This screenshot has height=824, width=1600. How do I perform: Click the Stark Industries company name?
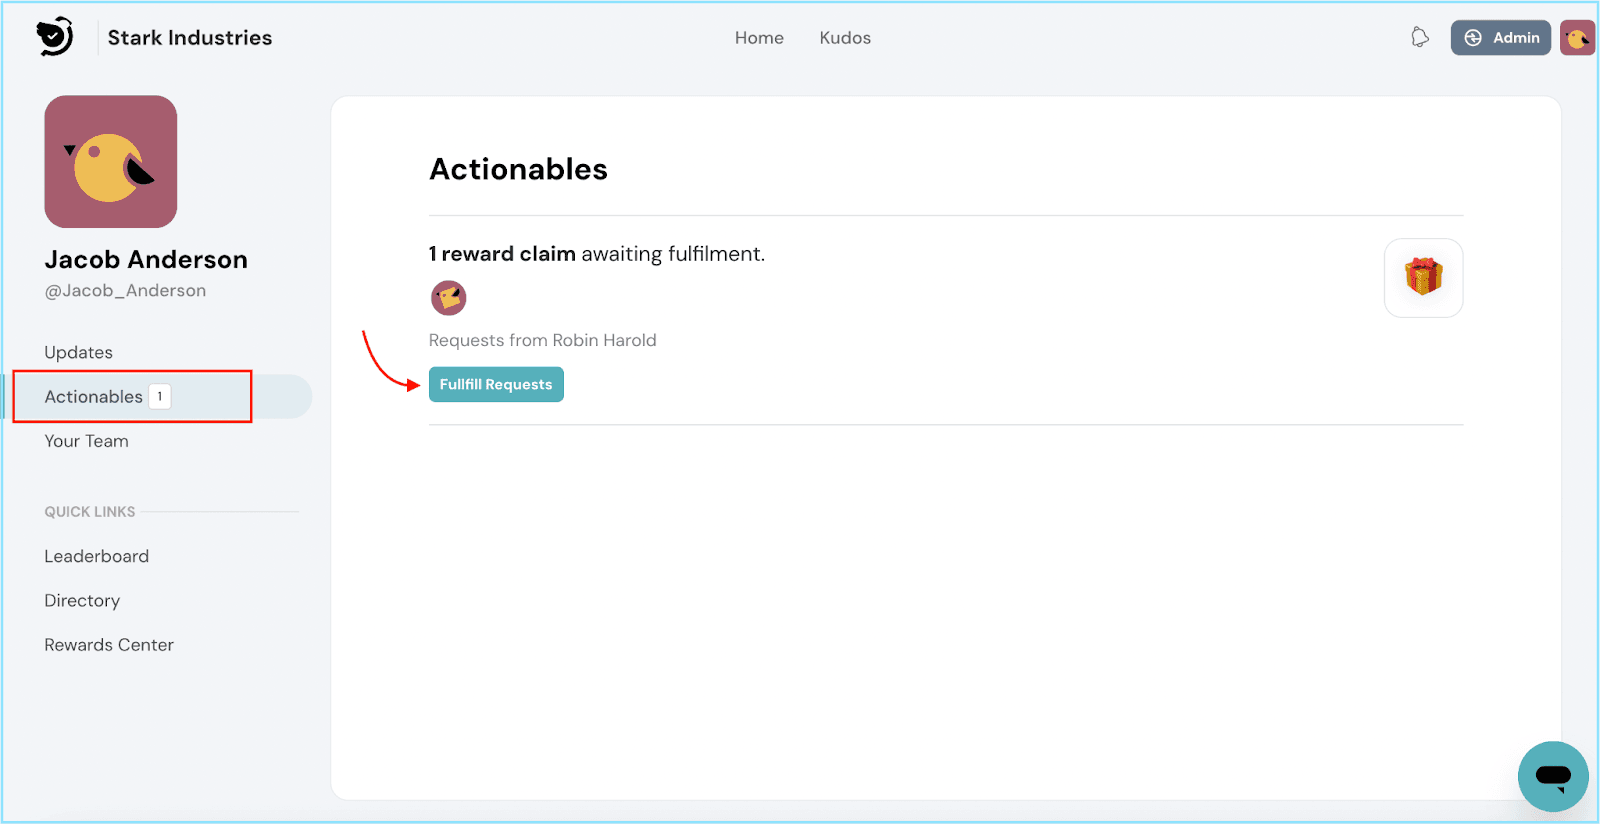tap(190, 38)
